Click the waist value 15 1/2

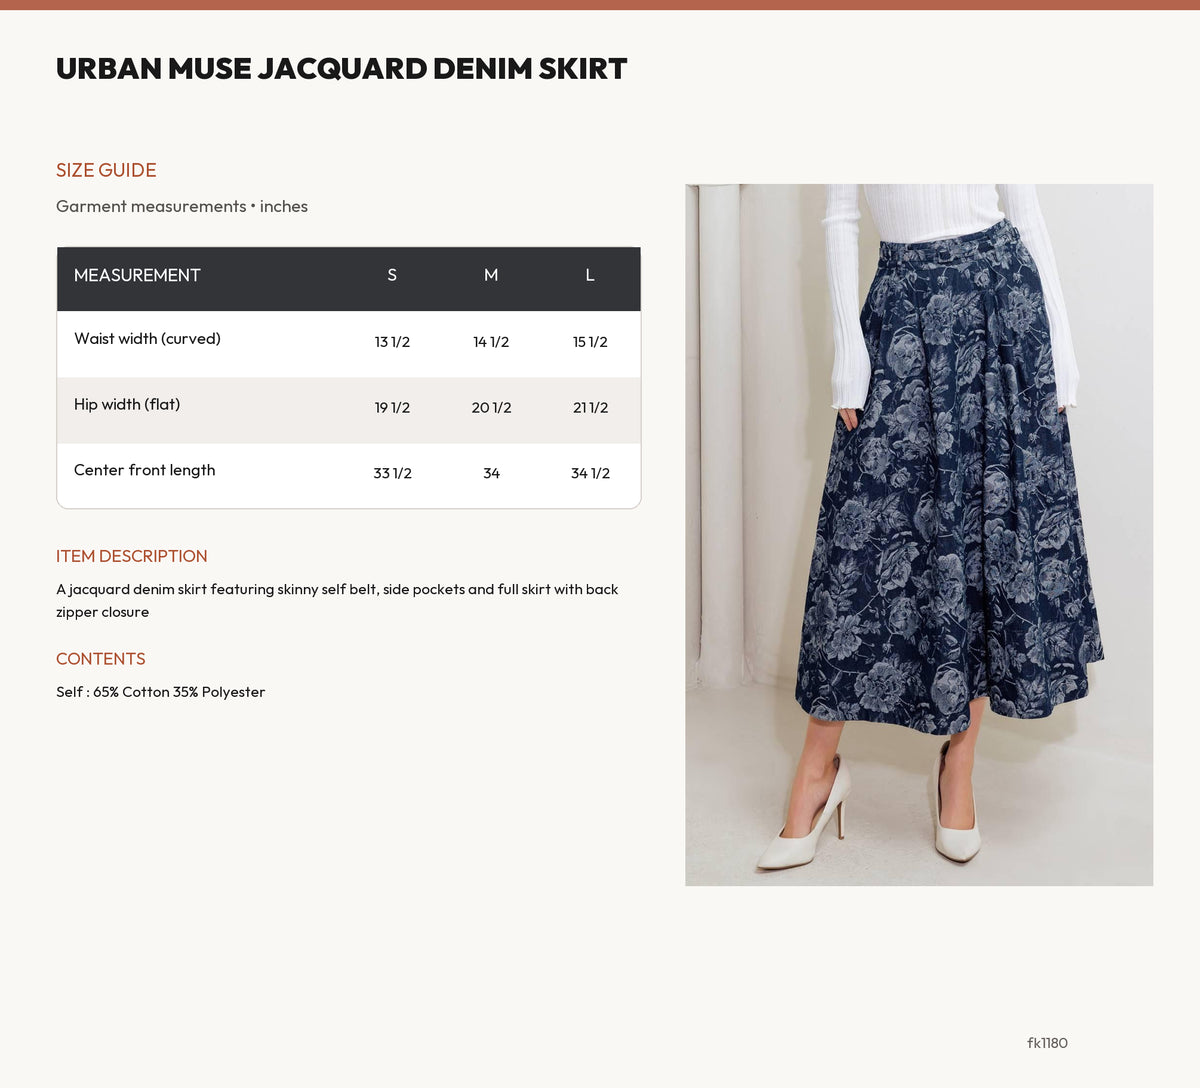pyautogui.click(x=590, y=342)
